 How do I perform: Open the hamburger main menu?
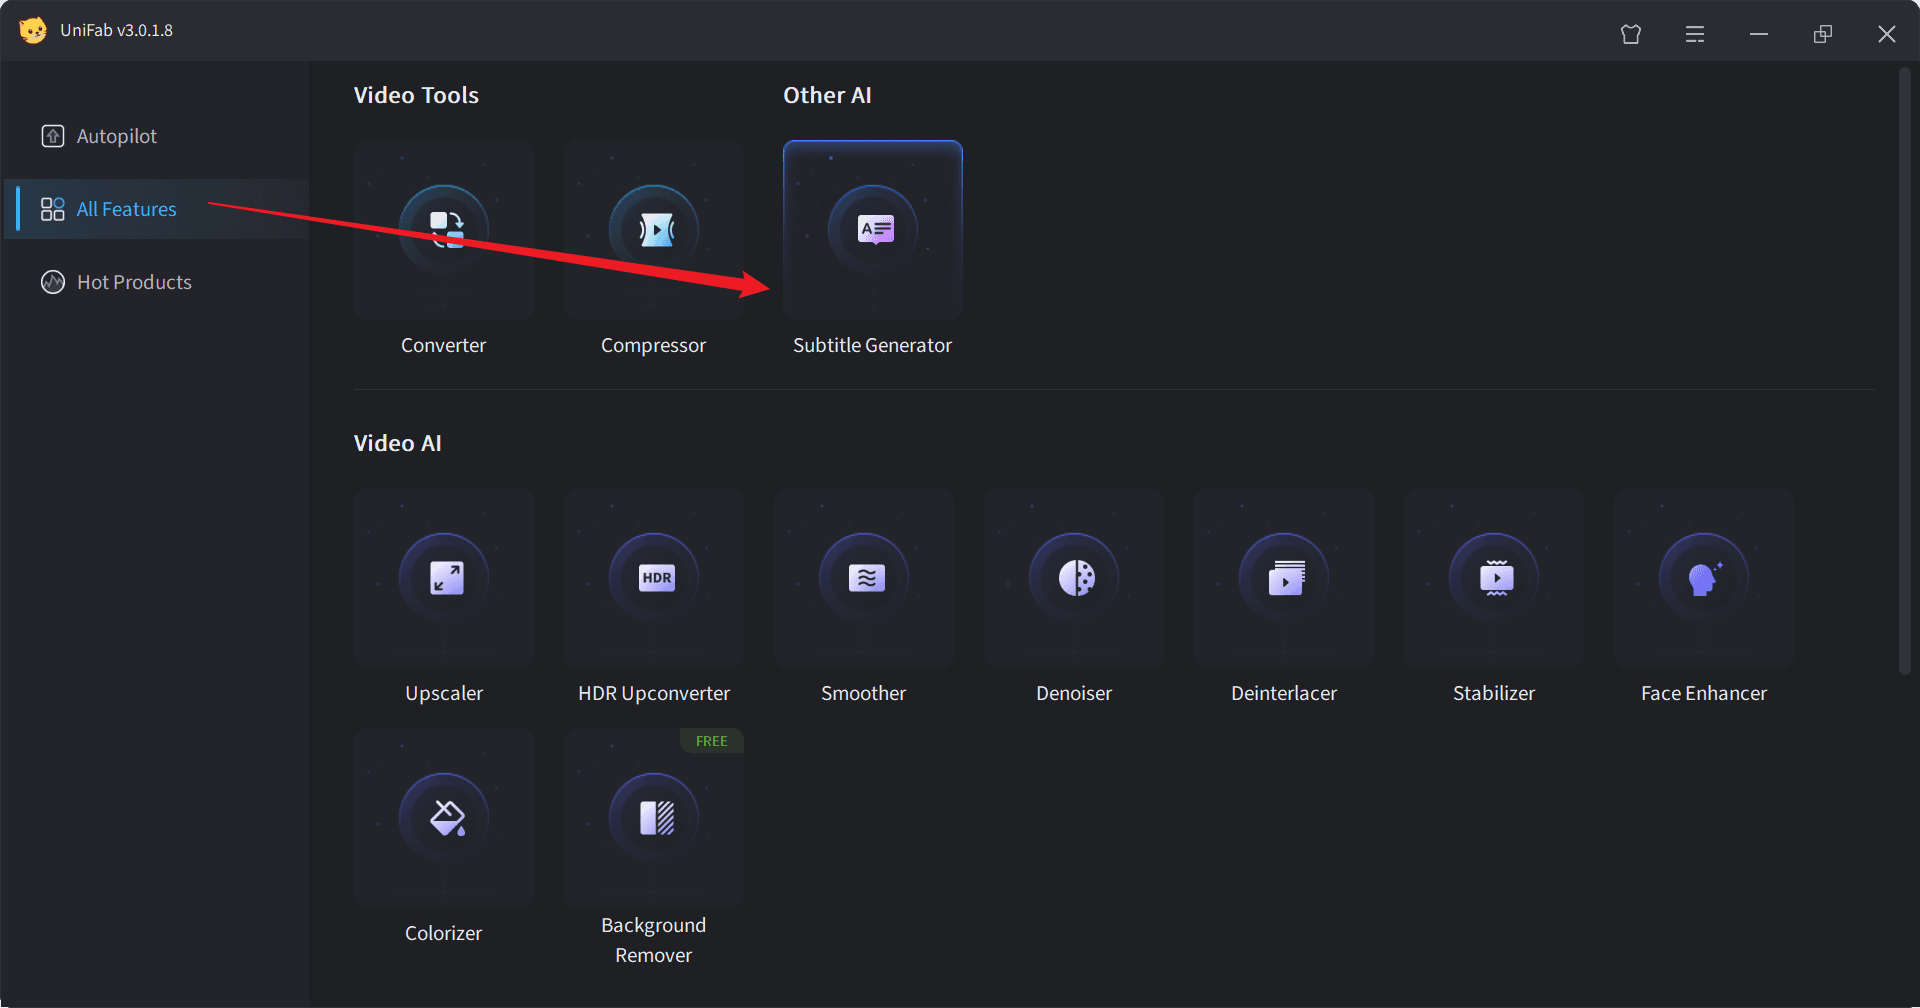[1695, 34]
